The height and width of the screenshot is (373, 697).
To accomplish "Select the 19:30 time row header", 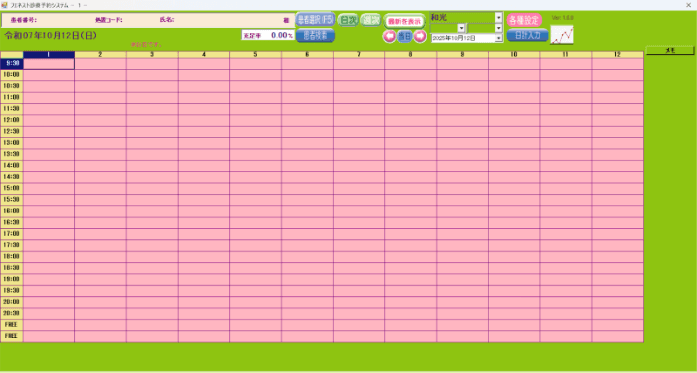I will point(12,291).
